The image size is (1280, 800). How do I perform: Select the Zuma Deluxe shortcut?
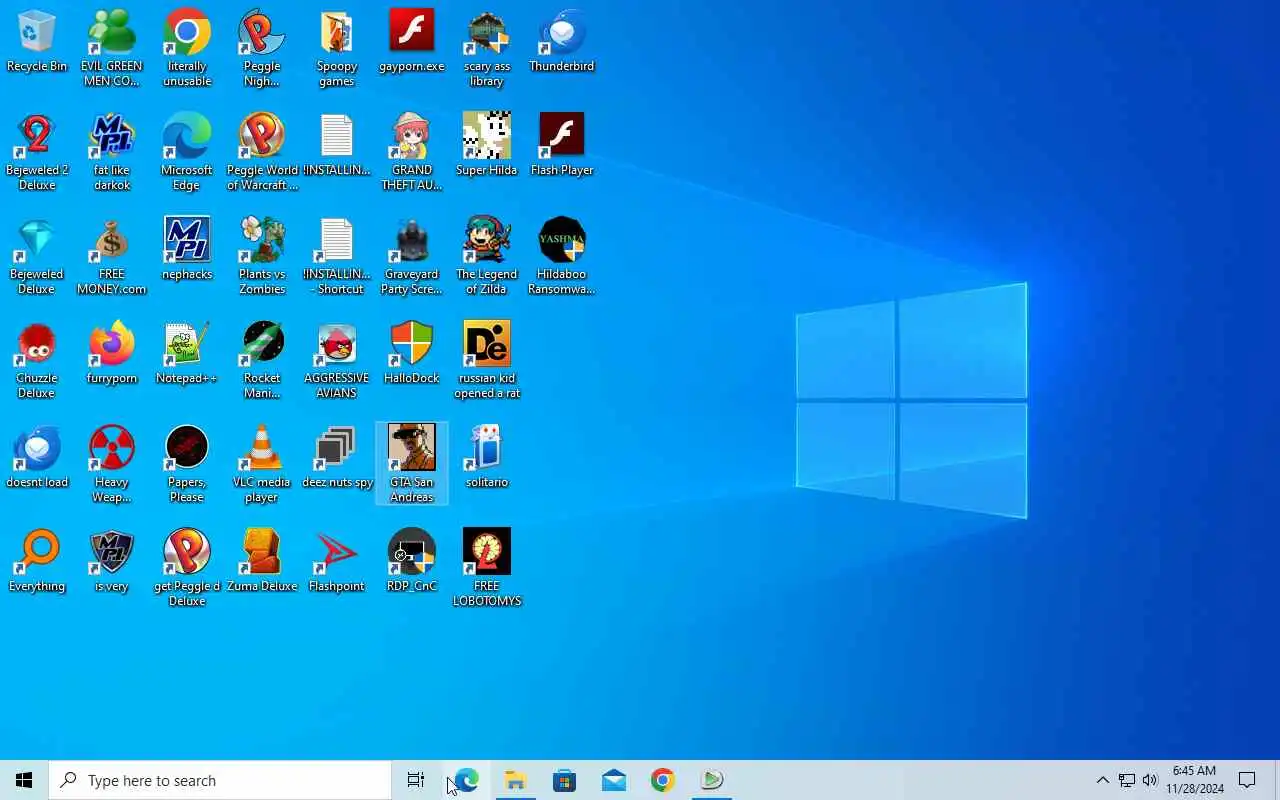[x=262, y=562]
